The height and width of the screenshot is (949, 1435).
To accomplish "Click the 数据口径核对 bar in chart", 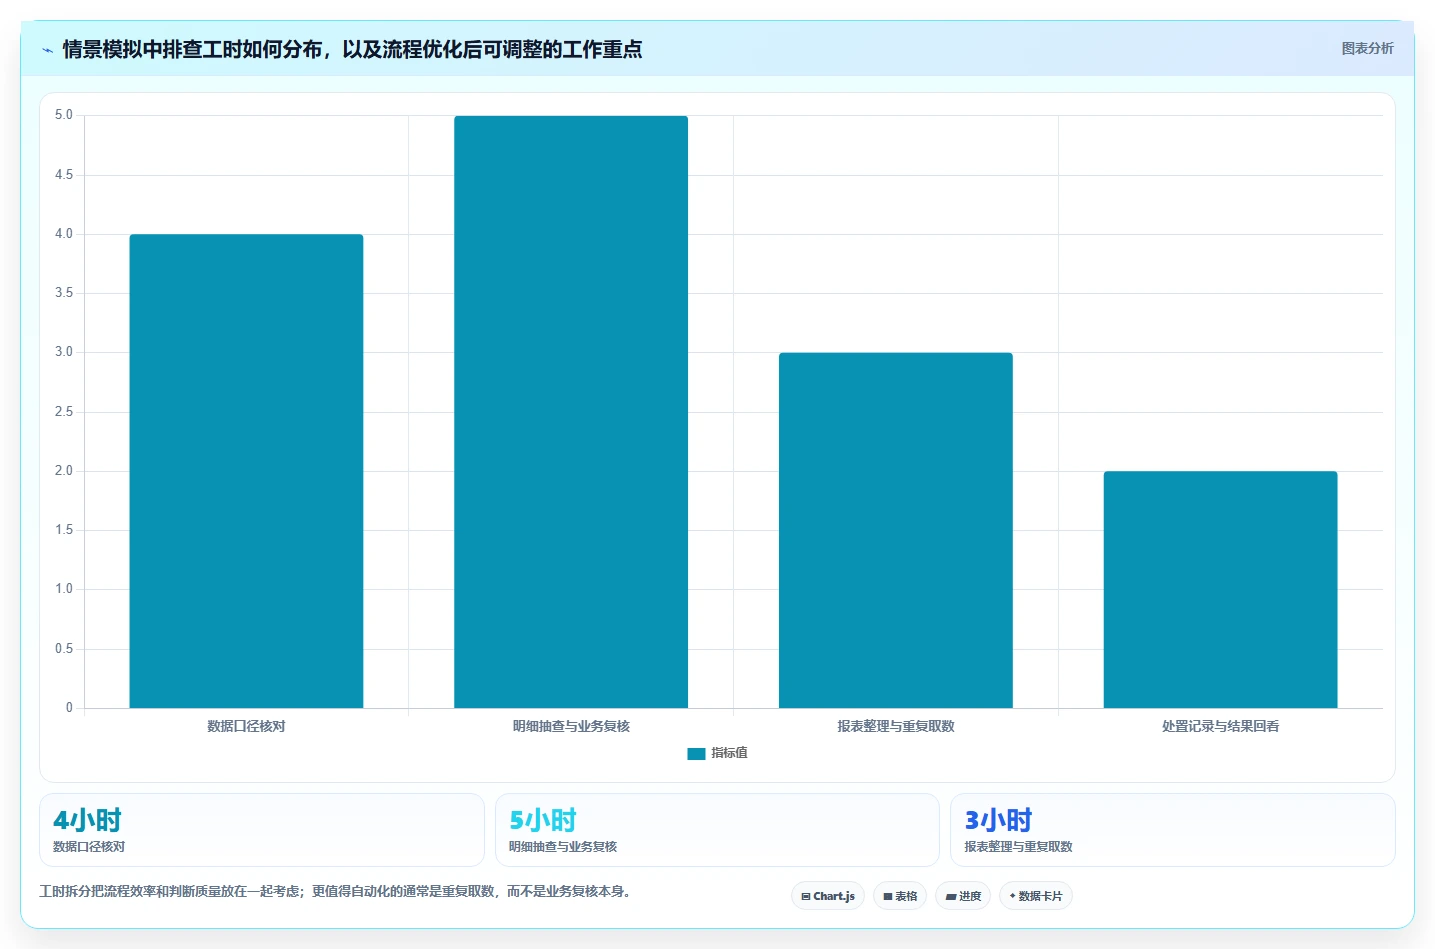I will 246,471.
